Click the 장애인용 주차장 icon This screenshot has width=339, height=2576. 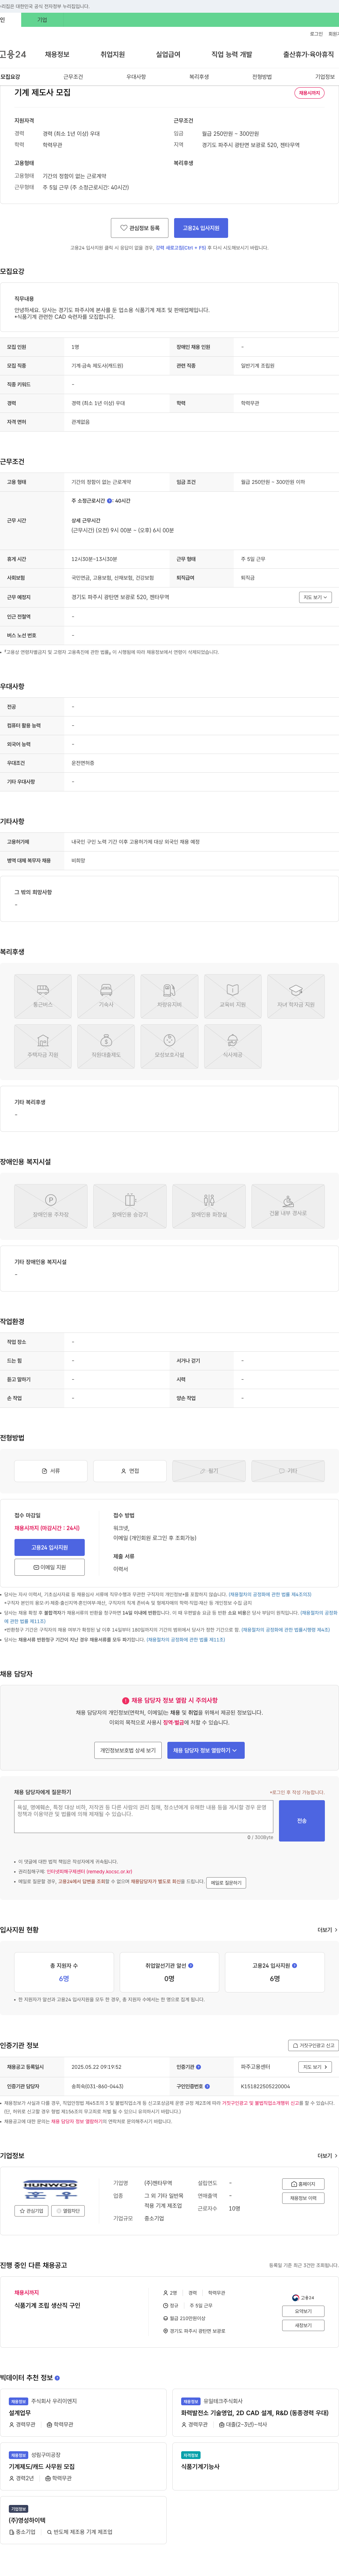pyautogui.click(x=51, y=1206)
